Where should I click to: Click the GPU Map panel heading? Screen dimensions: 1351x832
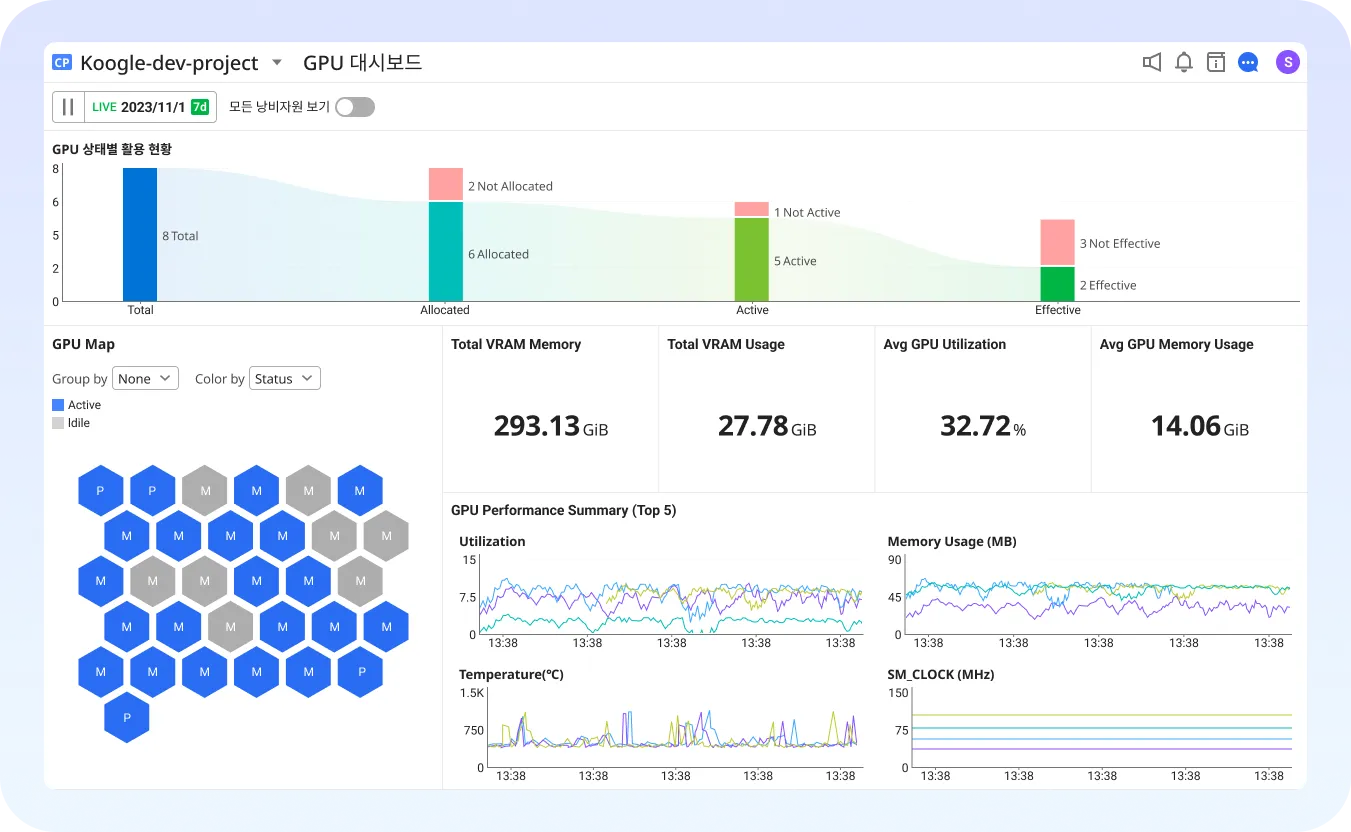tap(83, 344)
